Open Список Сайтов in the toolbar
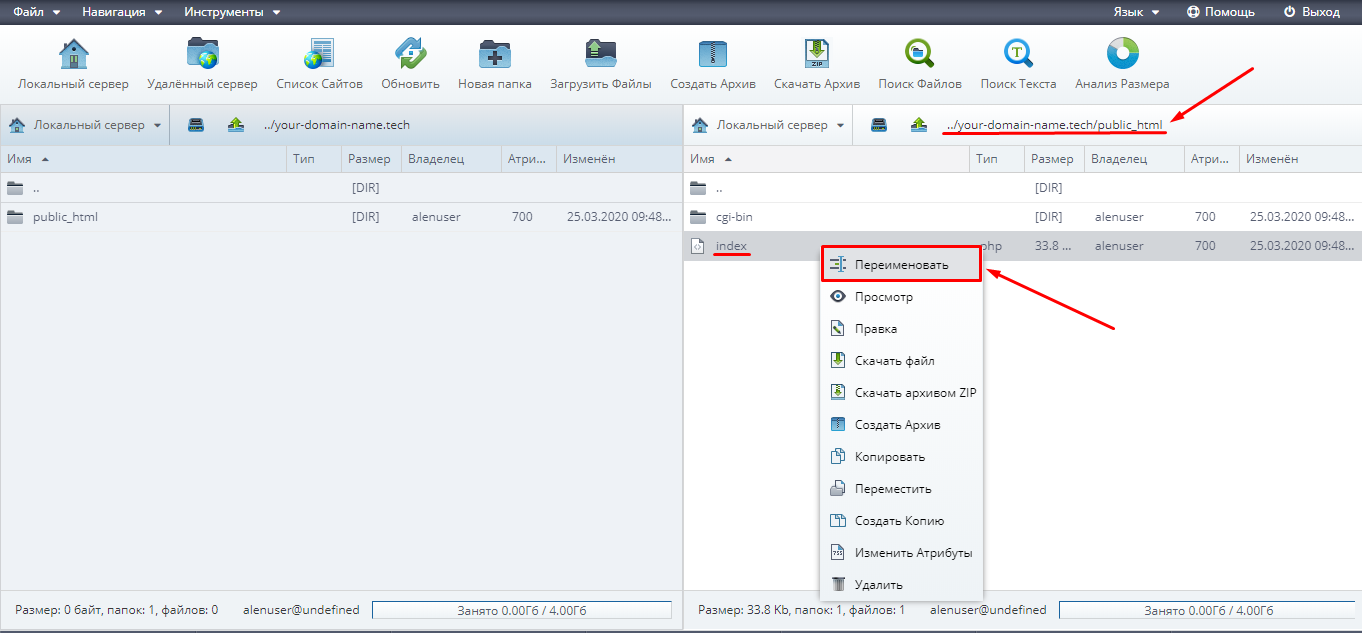This screenshot has width=1362, height=633. pyautogui.click(x=321, y=64)
